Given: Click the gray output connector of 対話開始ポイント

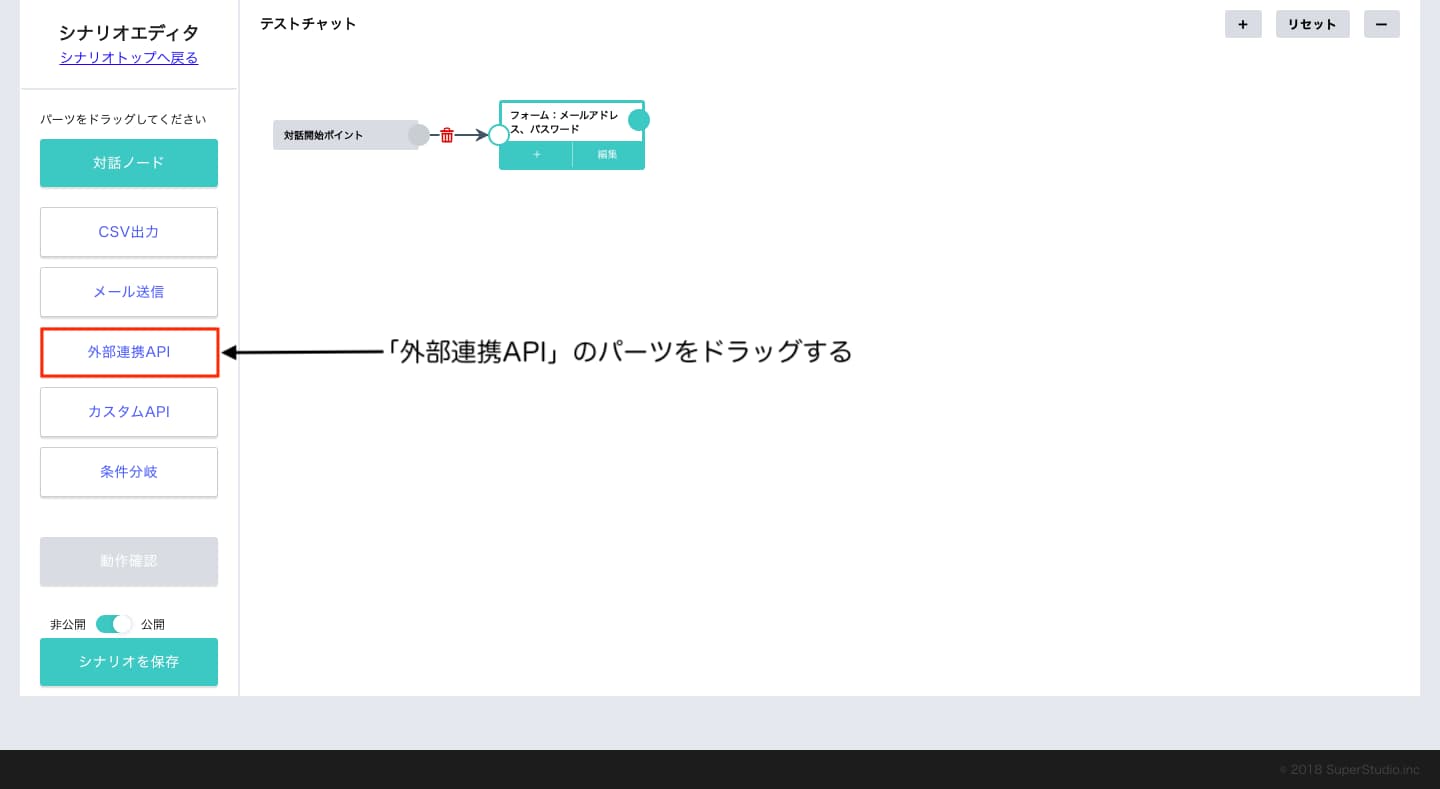Looking at the screenshot, I should (419, 134).
